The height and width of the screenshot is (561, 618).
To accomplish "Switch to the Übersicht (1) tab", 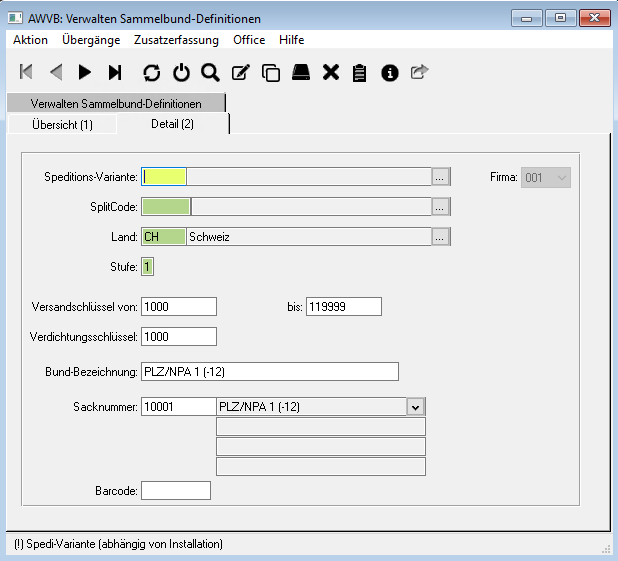I will [x=60, y=124].
